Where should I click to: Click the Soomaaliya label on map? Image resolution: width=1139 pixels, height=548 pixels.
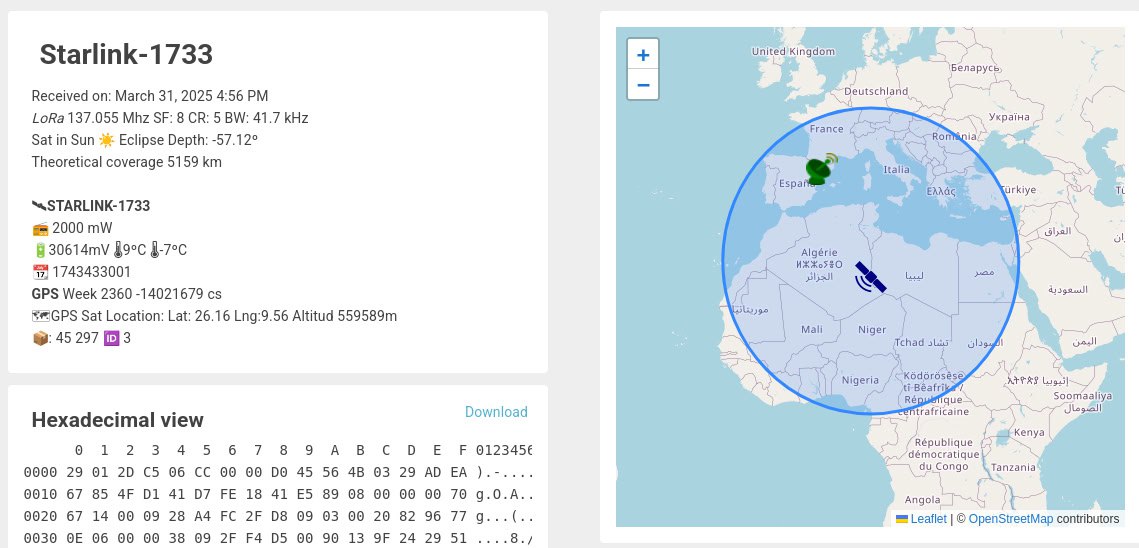point(1082,396)
